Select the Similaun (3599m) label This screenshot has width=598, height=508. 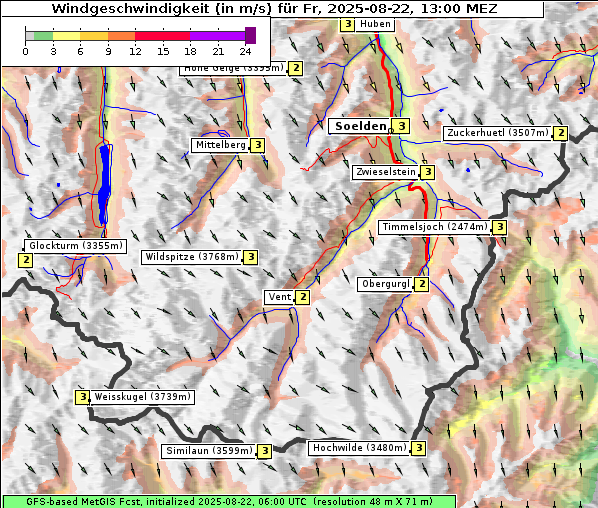209,451
